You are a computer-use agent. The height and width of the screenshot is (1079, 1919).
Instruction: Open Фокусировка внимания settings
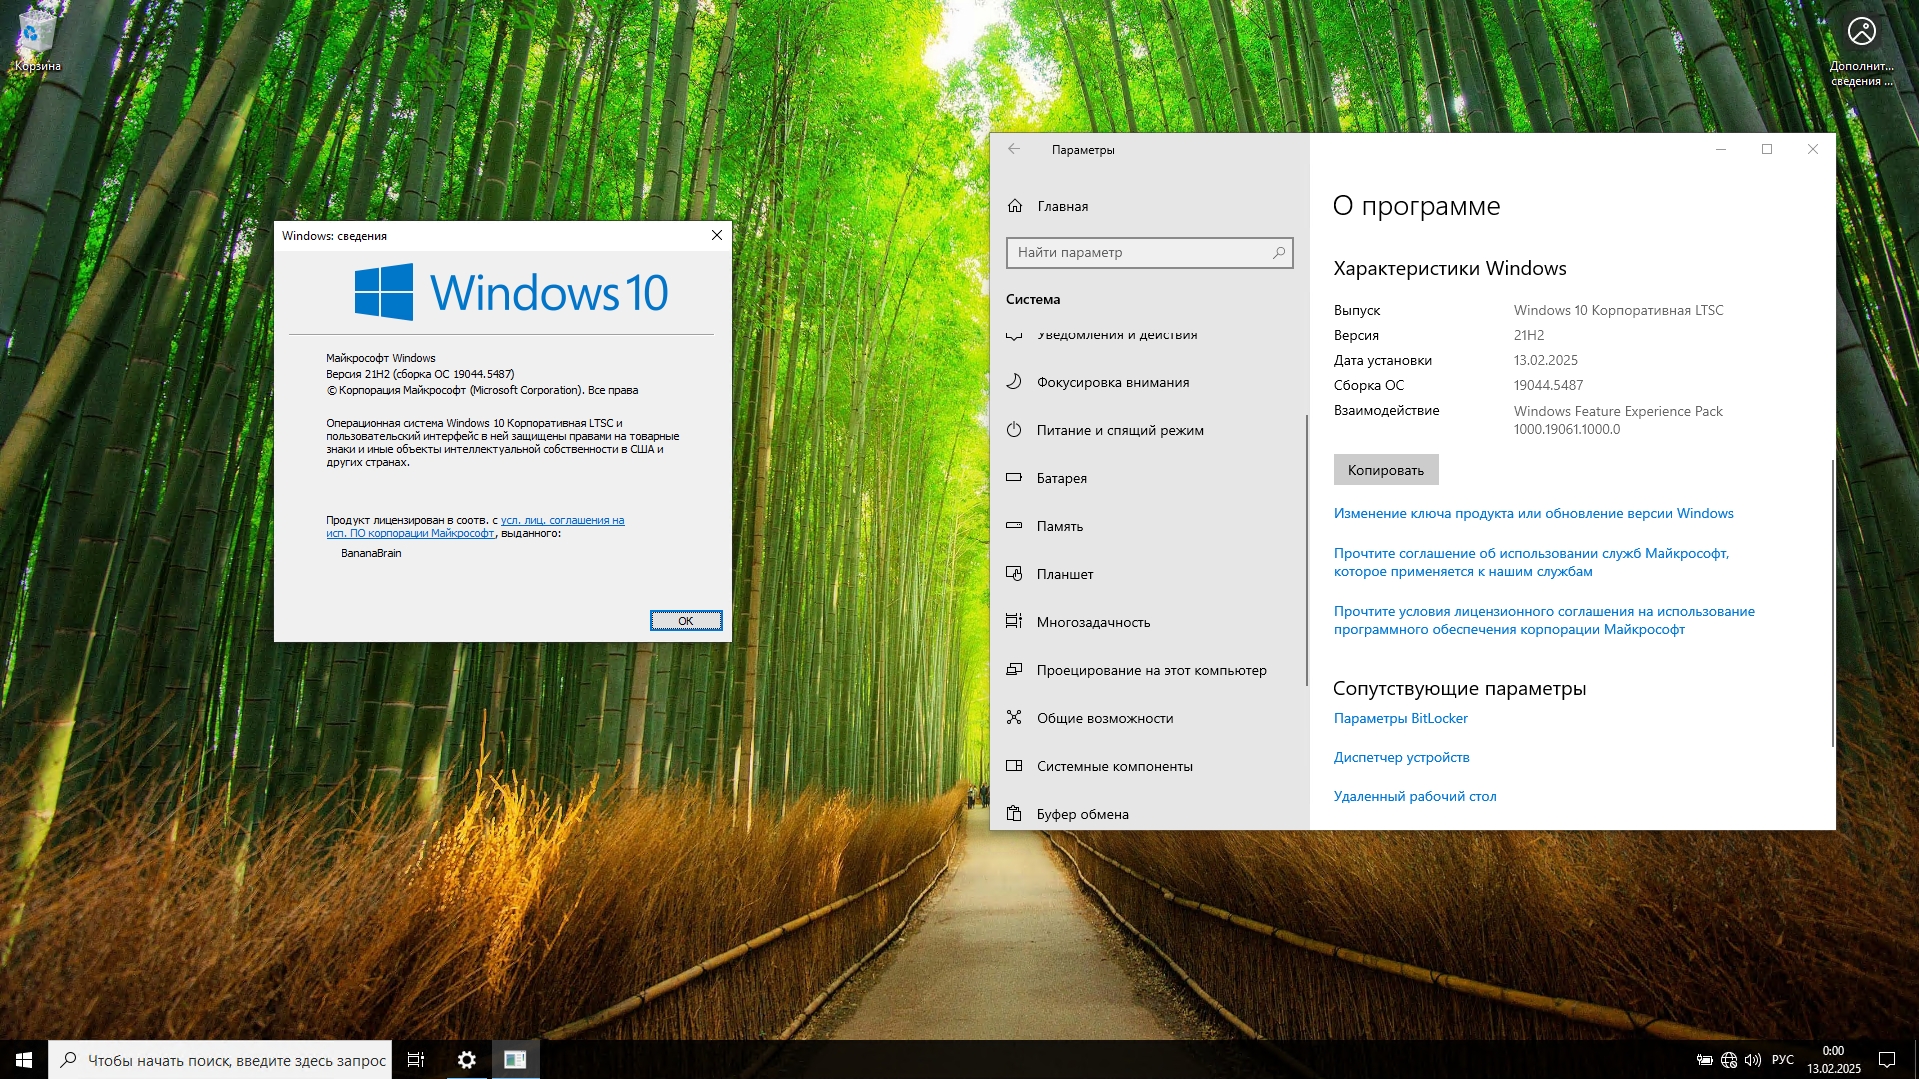[1149, 382]
